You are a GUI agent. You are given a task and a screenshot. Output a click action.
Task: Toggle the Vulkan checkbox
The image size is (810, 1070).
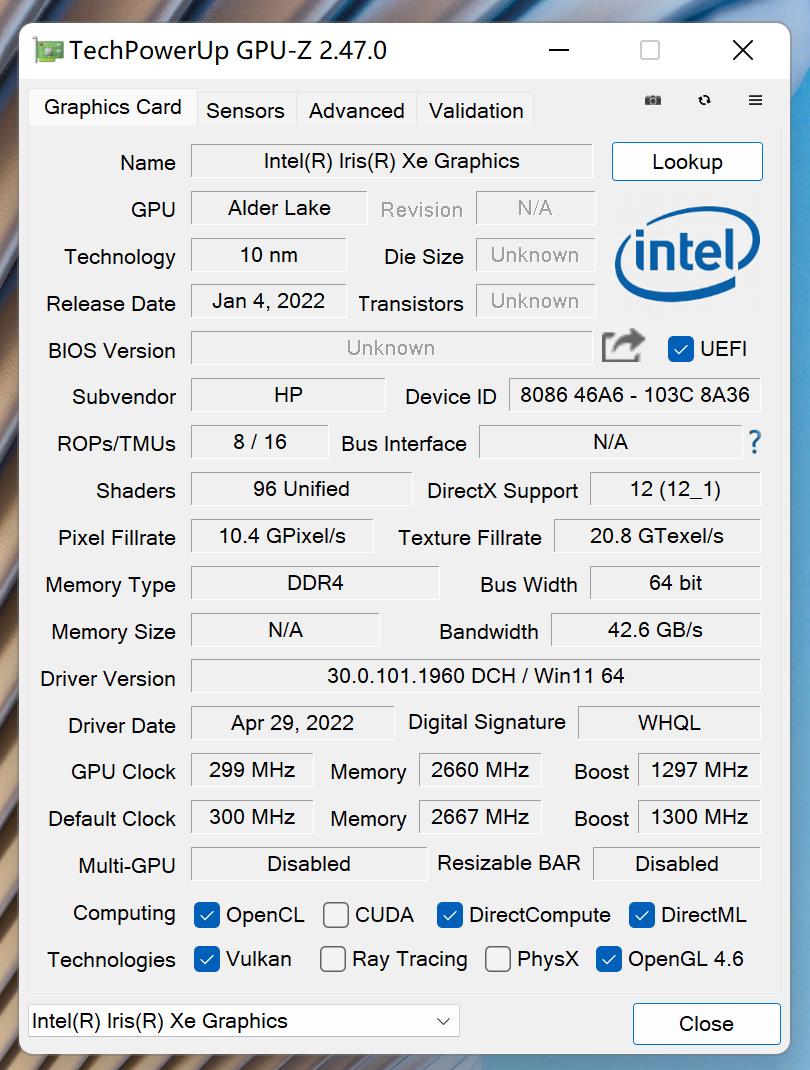(x=207, y=959)
